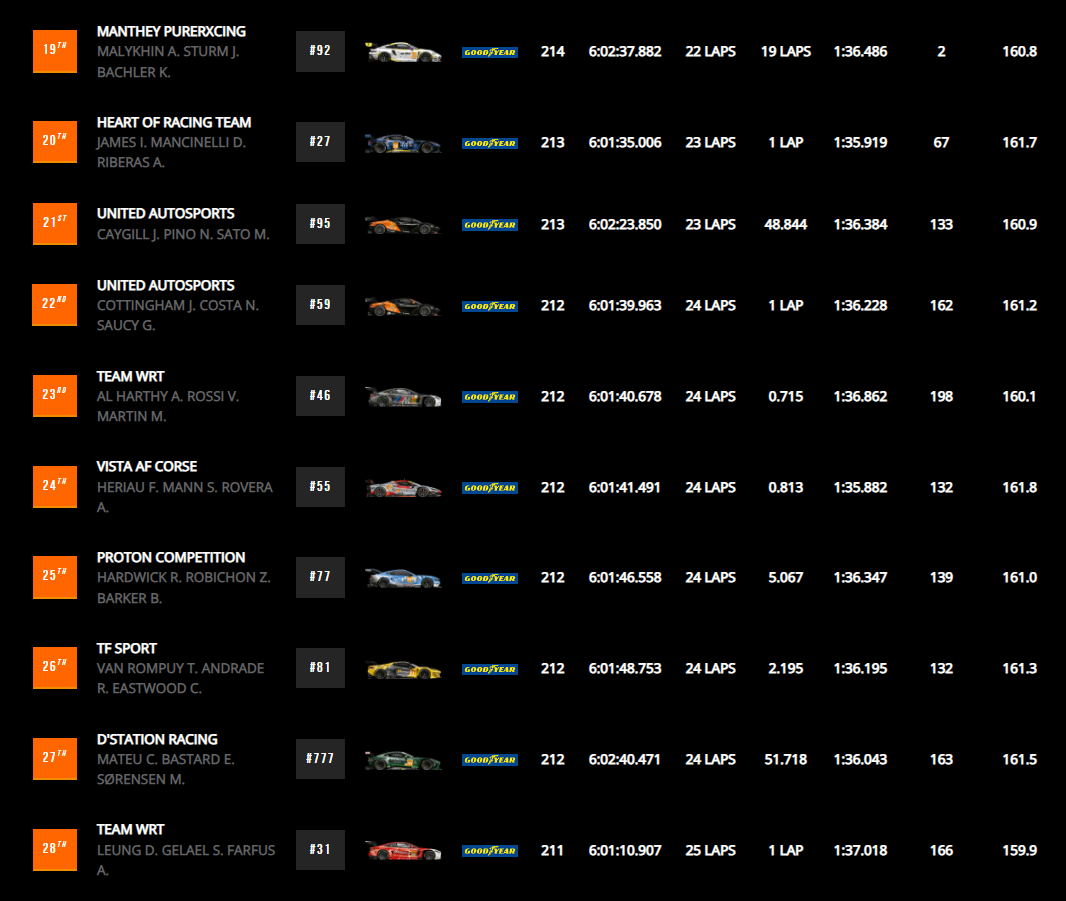Click total time 6:01:10.907
The height and width of the screenshot is (901, 1066).
tap(625, 851)
